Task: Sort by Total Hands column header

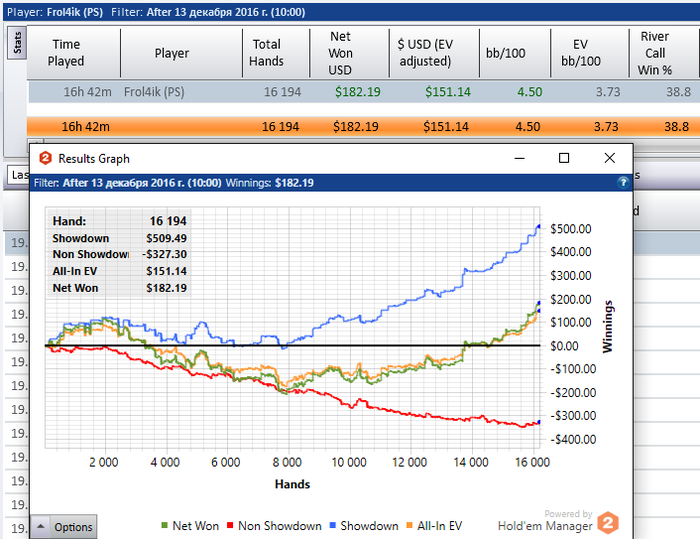Action: point(267,53)
